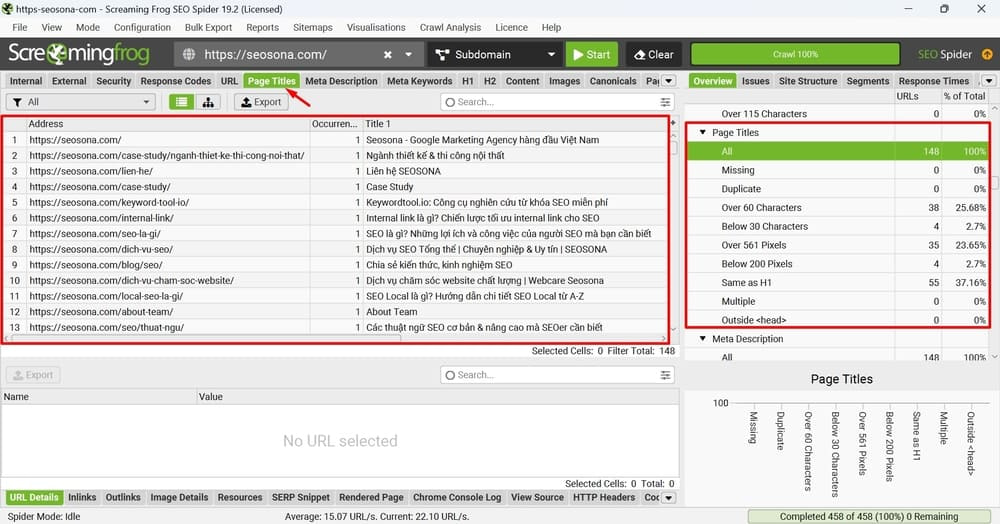Click the Clear crawl button
The height and width of the screenshot is (524, 1000).
click(x=652, y=54)
